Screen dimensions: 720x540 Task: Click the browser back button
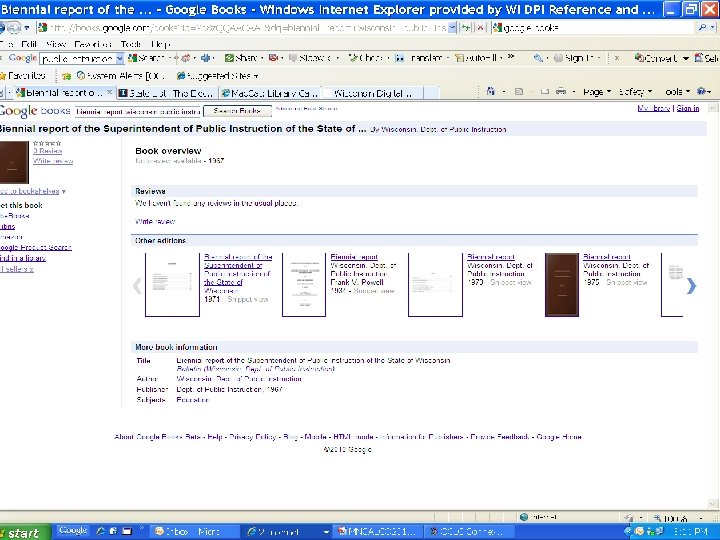pos(2,28)
